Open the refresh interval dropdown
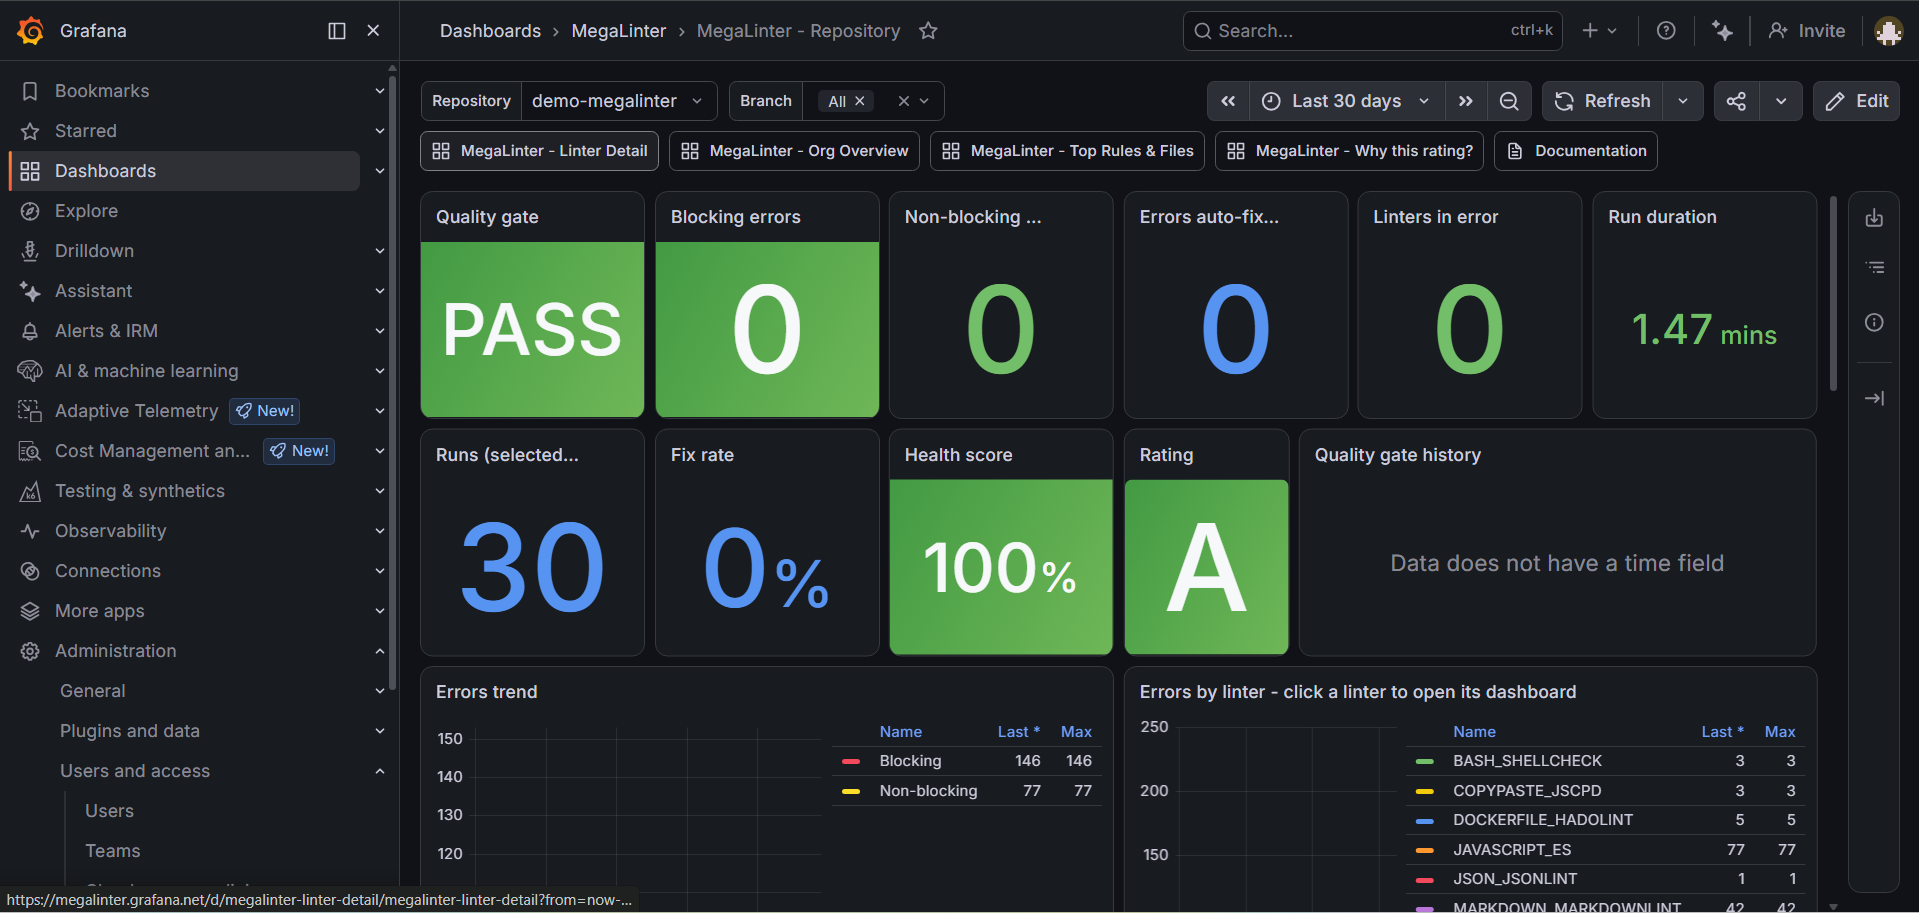1919x913 pixels. tap(1683, 101)
